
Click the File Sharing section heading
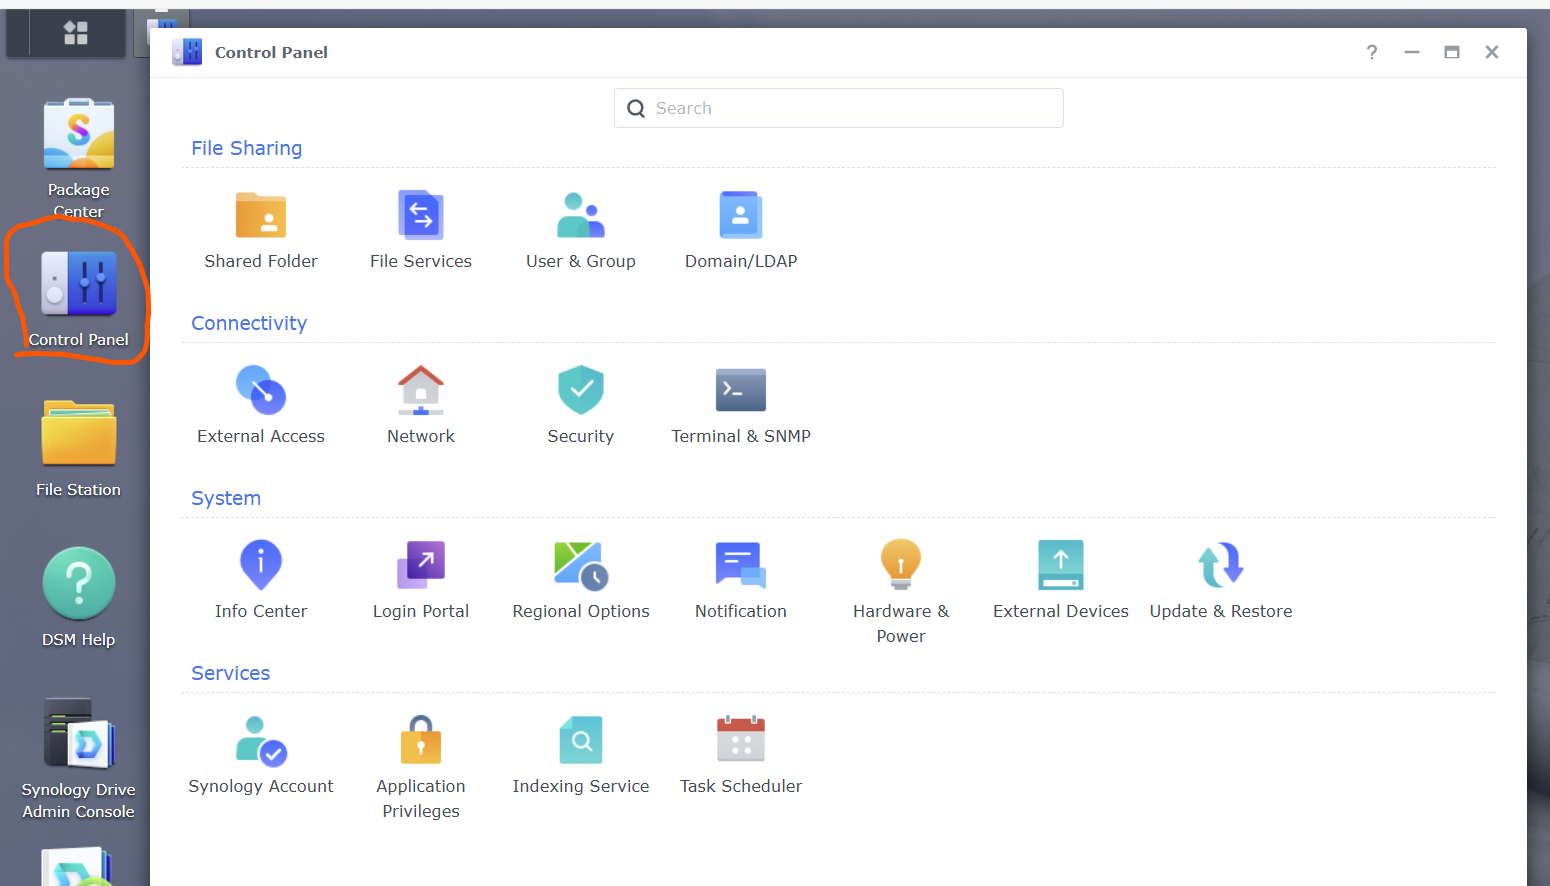247,148
